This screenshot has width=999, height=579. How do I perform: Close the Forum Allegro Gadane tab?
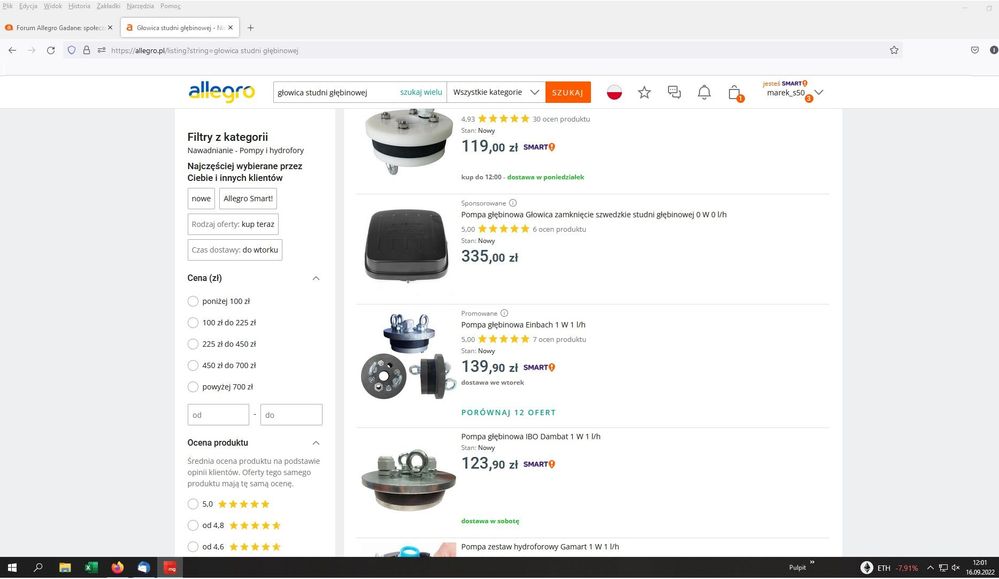110,28
